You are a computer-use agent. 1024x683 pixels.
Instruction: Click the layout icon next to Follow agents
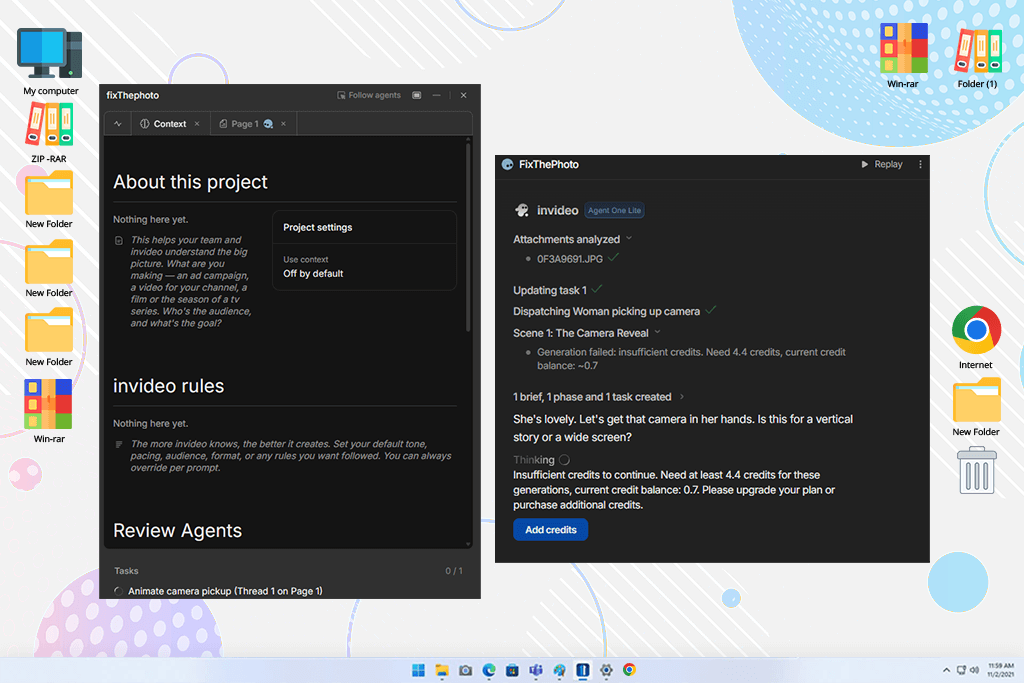[417, 95]
